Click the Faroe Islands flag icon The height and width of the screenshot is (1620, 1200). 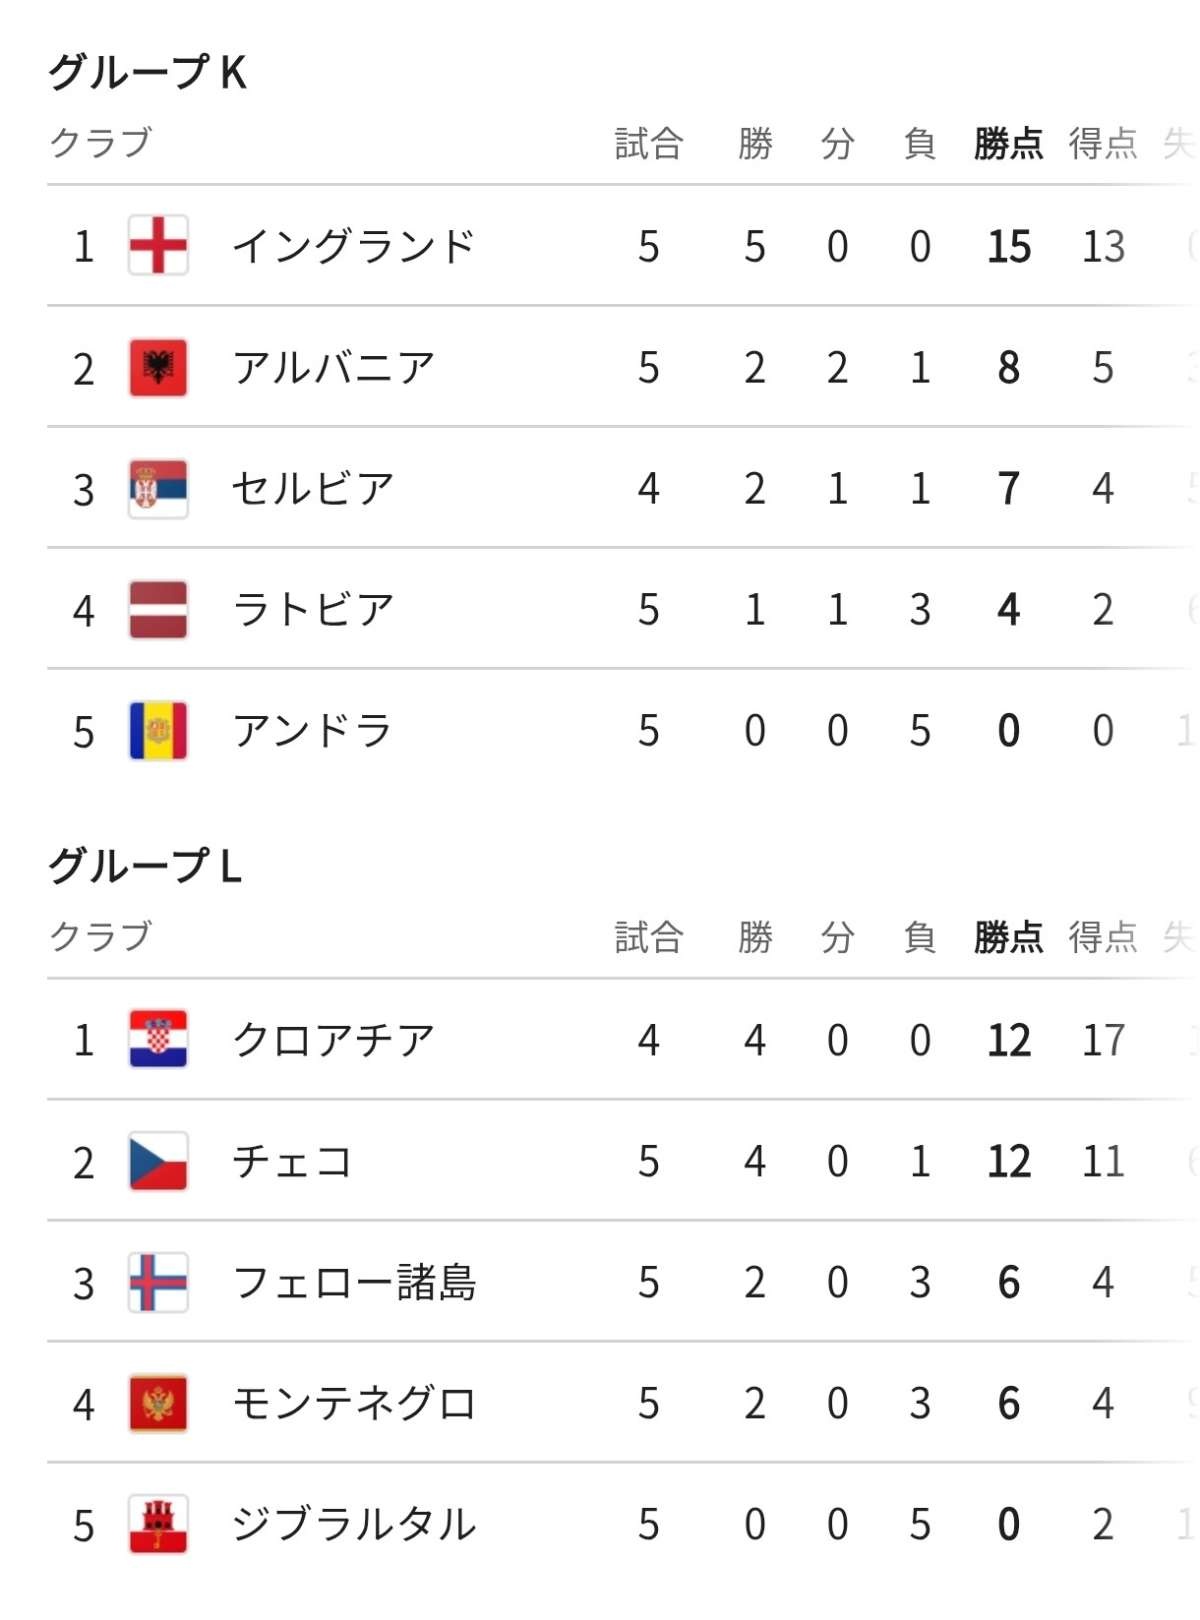[x=158, y=1282]
